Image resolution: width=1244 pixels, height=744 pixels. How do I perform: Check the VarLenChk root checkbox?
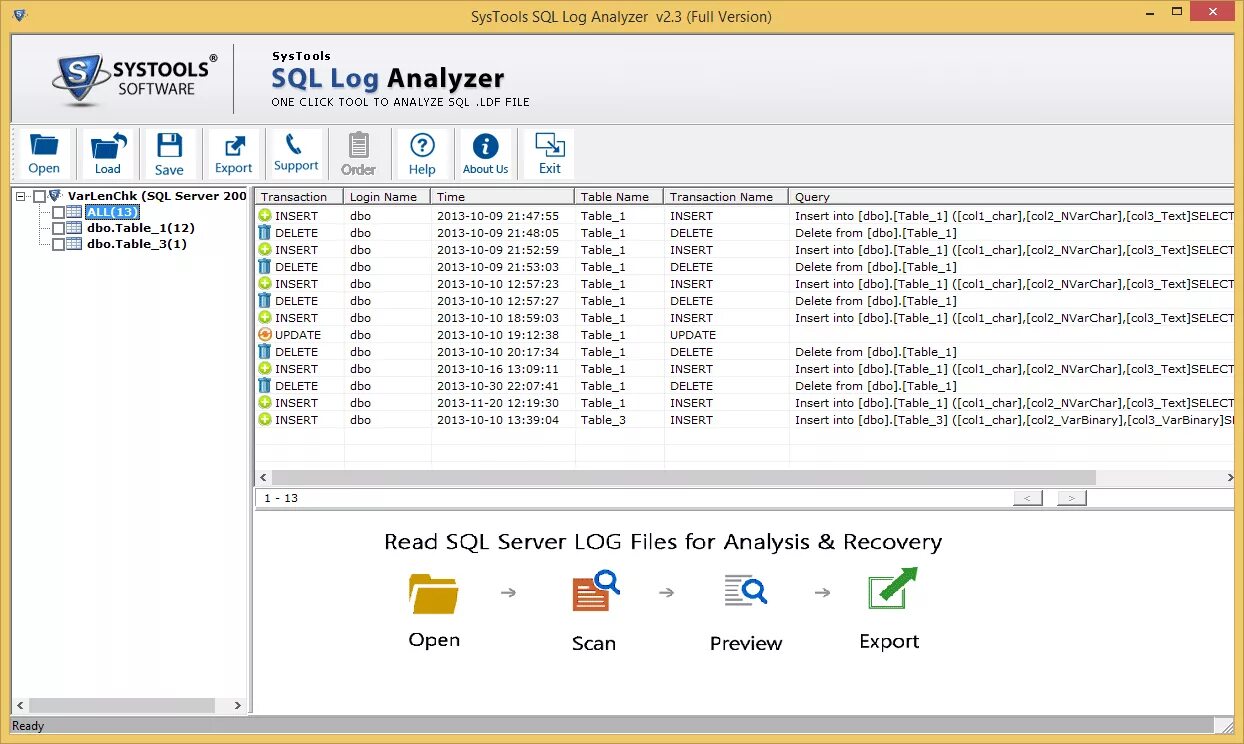point(39,197)
